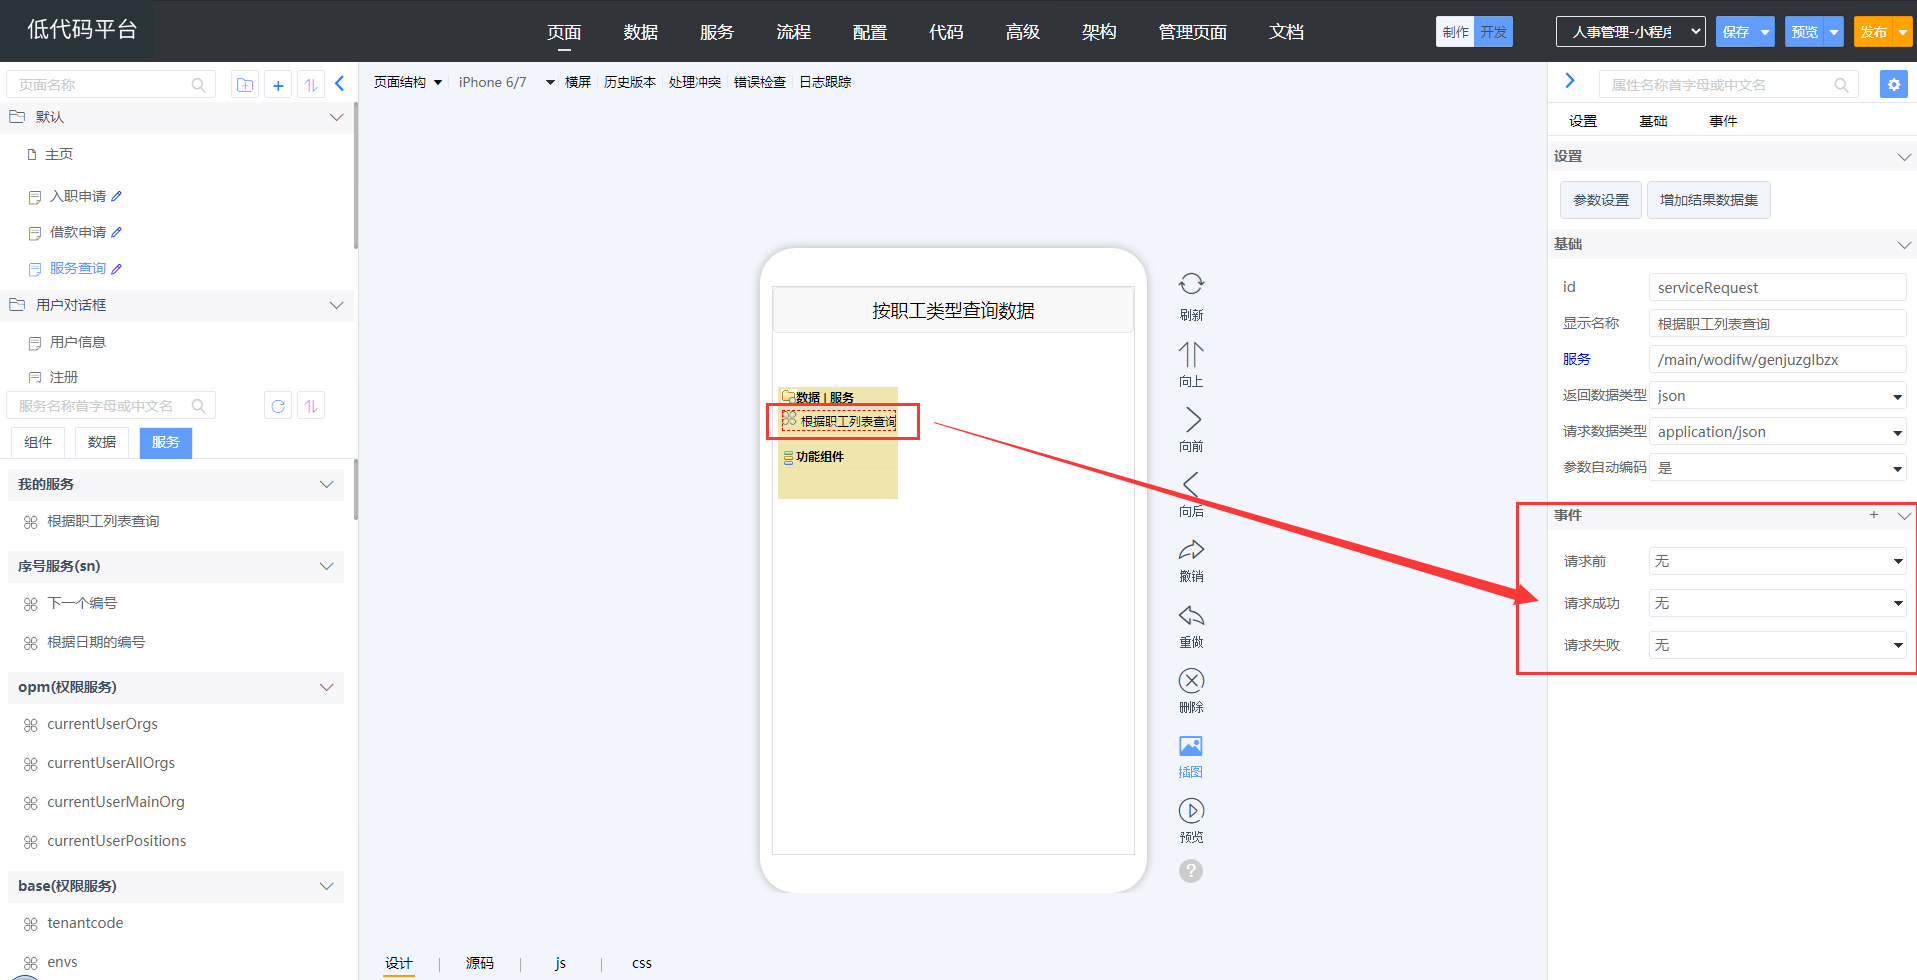Open 请求数据类型 application/json dropdown

[x=1778, y=432]
